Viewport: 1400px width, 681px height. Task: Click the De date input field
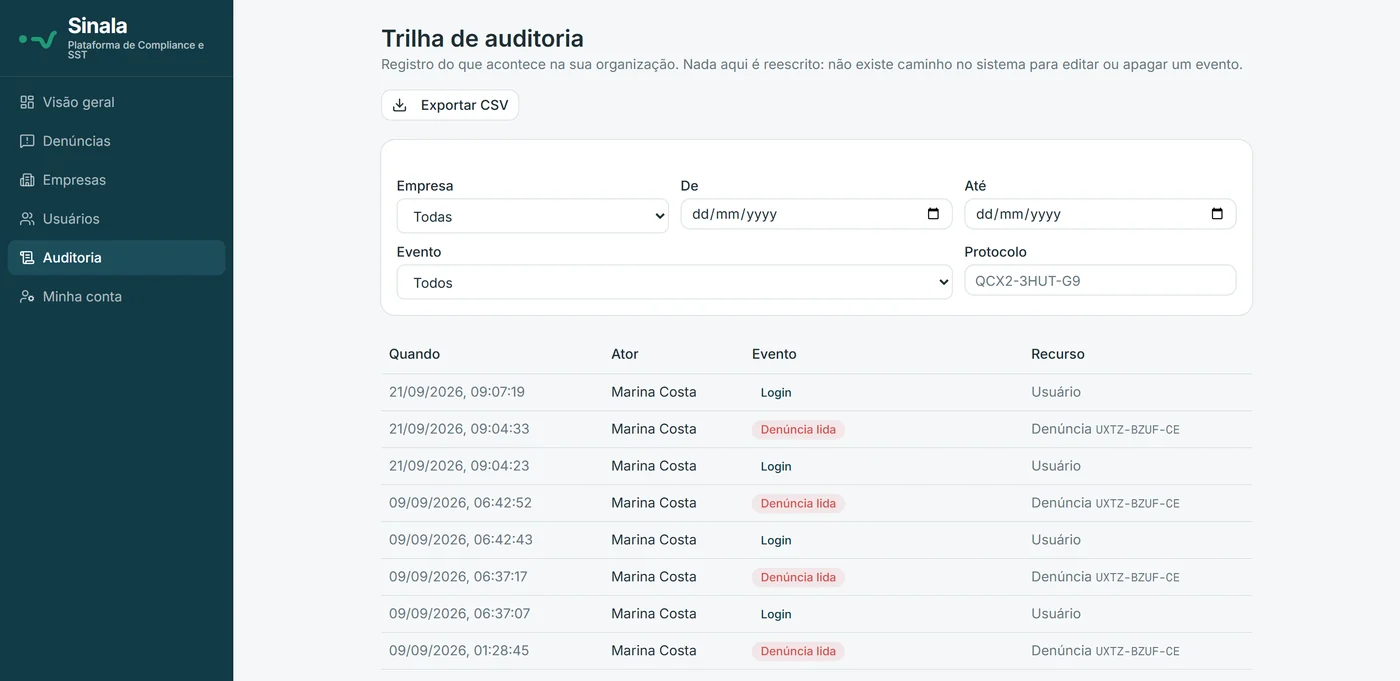pyautogui.click(x=817, y=214)
